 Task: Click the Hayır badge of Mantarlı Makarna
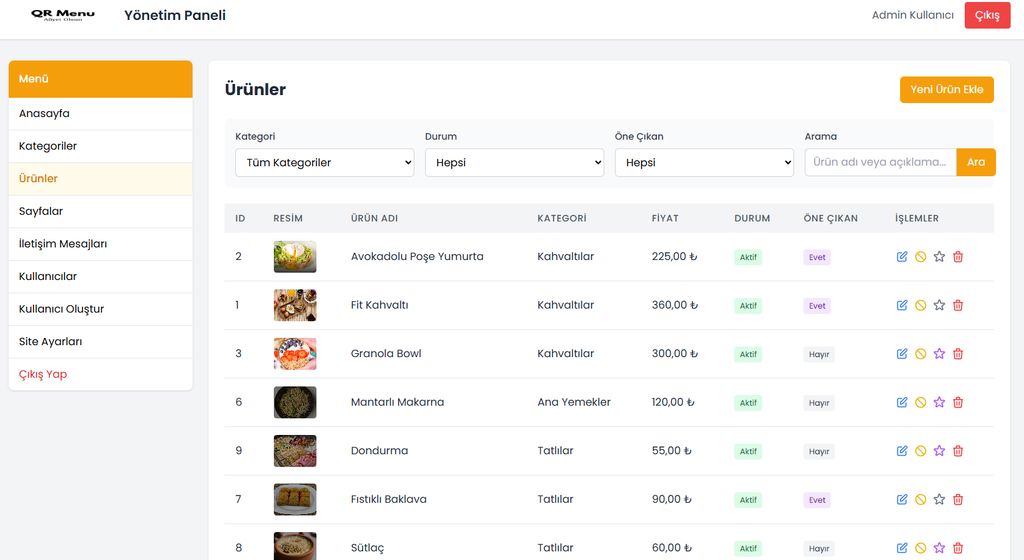coord(819,403)
